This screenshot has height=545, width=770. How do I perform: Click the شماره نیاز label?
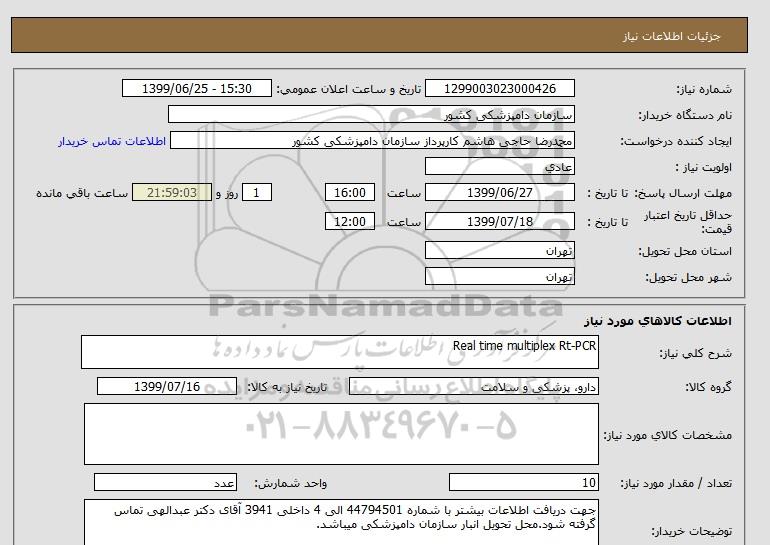[x=704, y=89]
